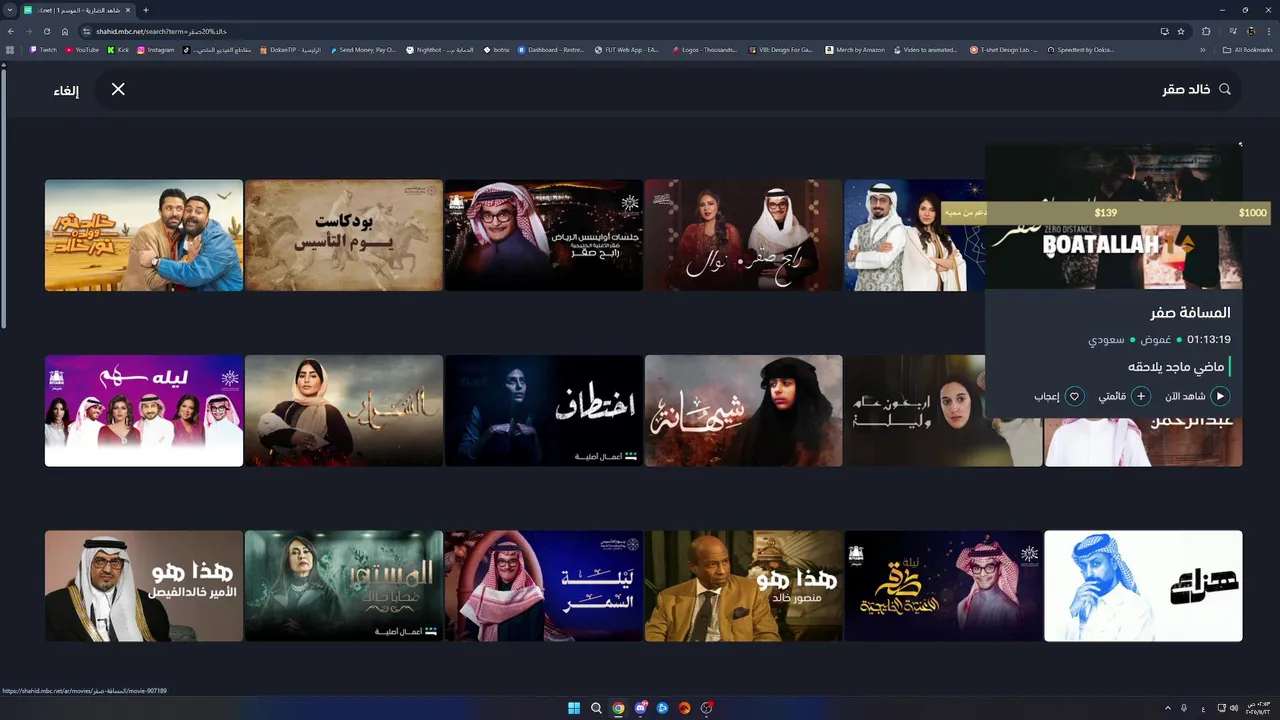Open the شيهانة thumbnail
The width and height of the screenshot is (1280, 720).
[744, 410]
